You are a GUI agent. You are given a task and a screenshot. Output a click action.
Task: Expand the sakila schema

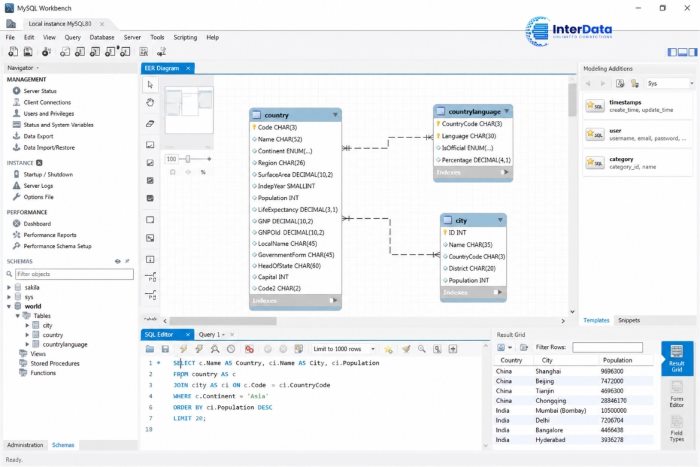[9, 288]
